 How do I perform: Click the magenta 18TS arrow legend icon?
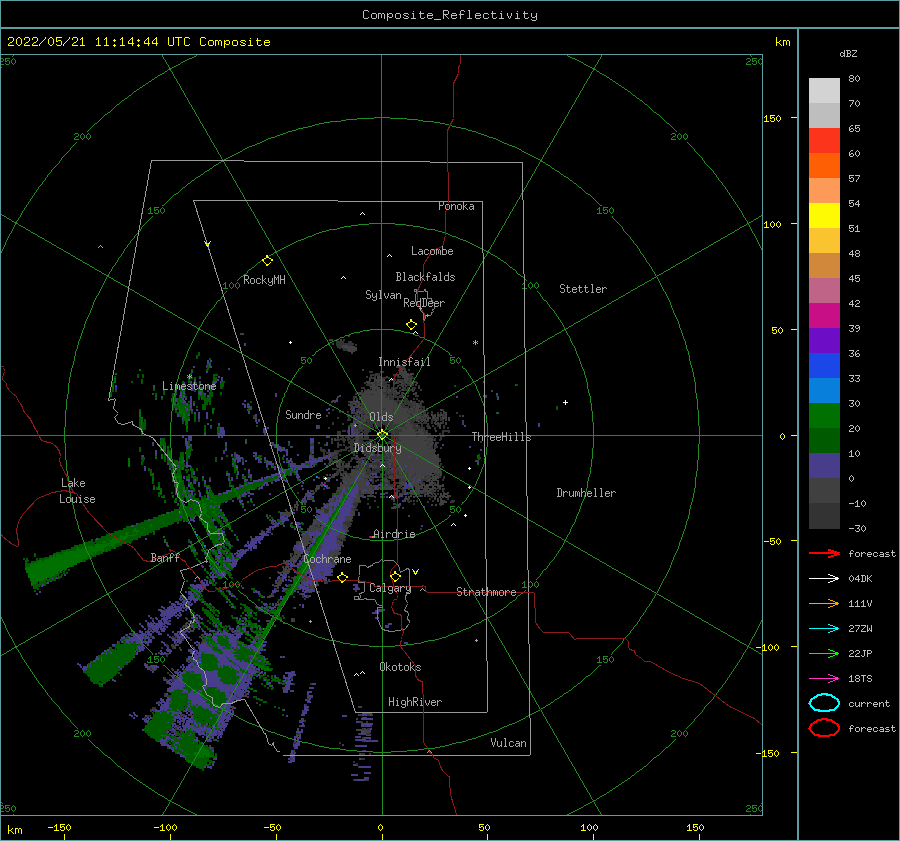[824, 679]
